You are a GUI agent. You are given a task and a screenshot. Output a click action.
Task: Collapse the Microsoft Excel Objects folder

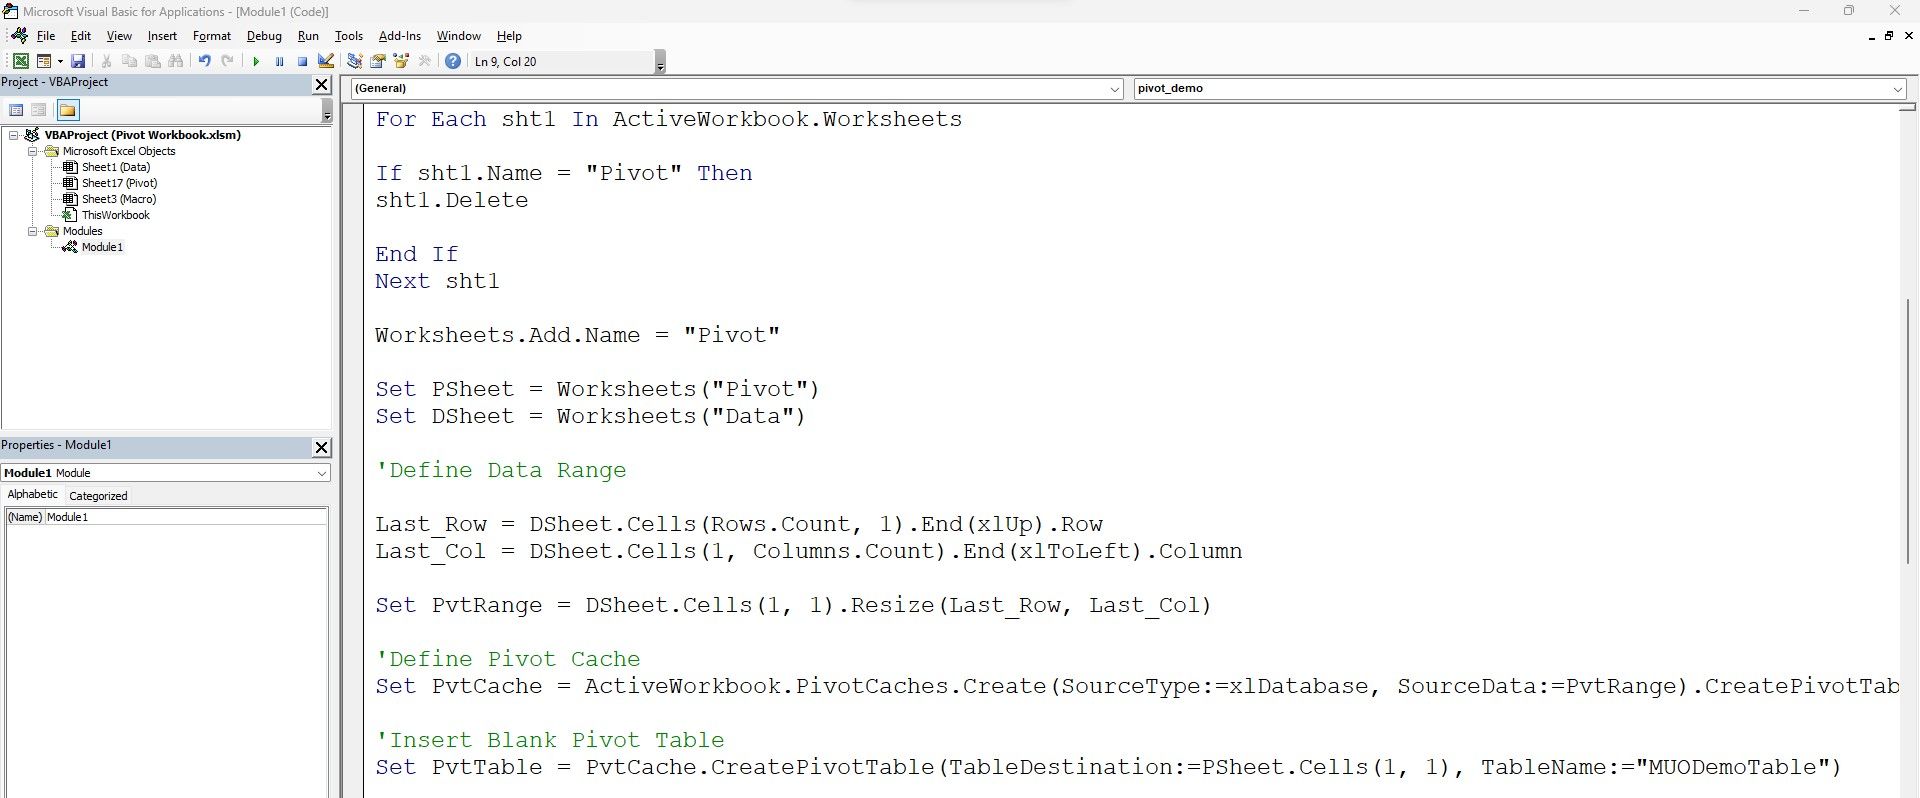point(33,151)
